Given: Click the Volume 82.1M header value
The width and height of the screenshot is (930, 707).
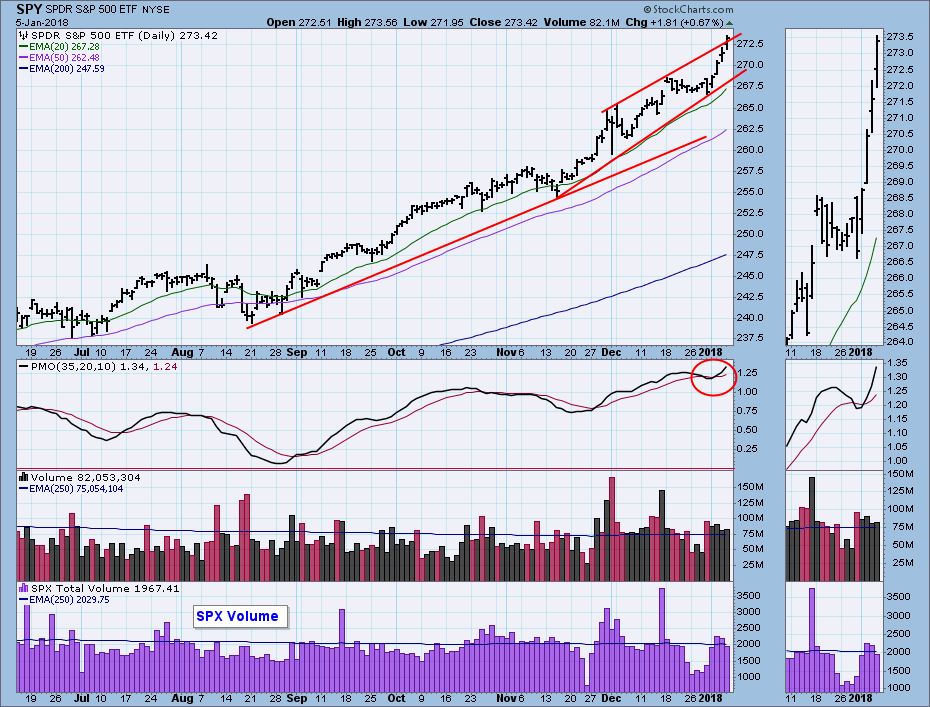Looking at the screenshot, I should (581, 23).
